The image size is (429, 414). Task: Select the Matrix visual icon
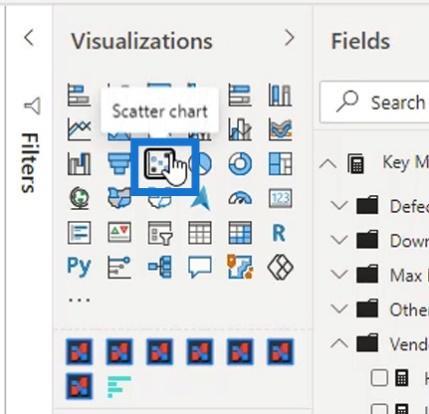click(x=240, y=233)
